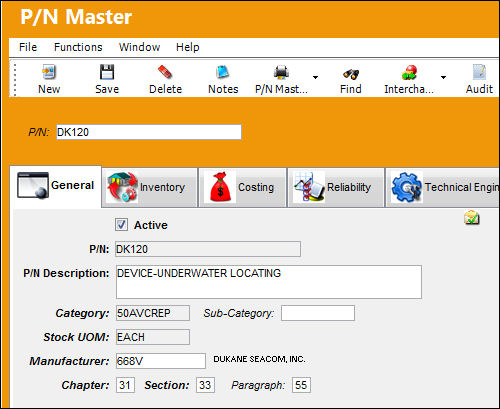
Task: Open the File menu
Action: (28, 47)
